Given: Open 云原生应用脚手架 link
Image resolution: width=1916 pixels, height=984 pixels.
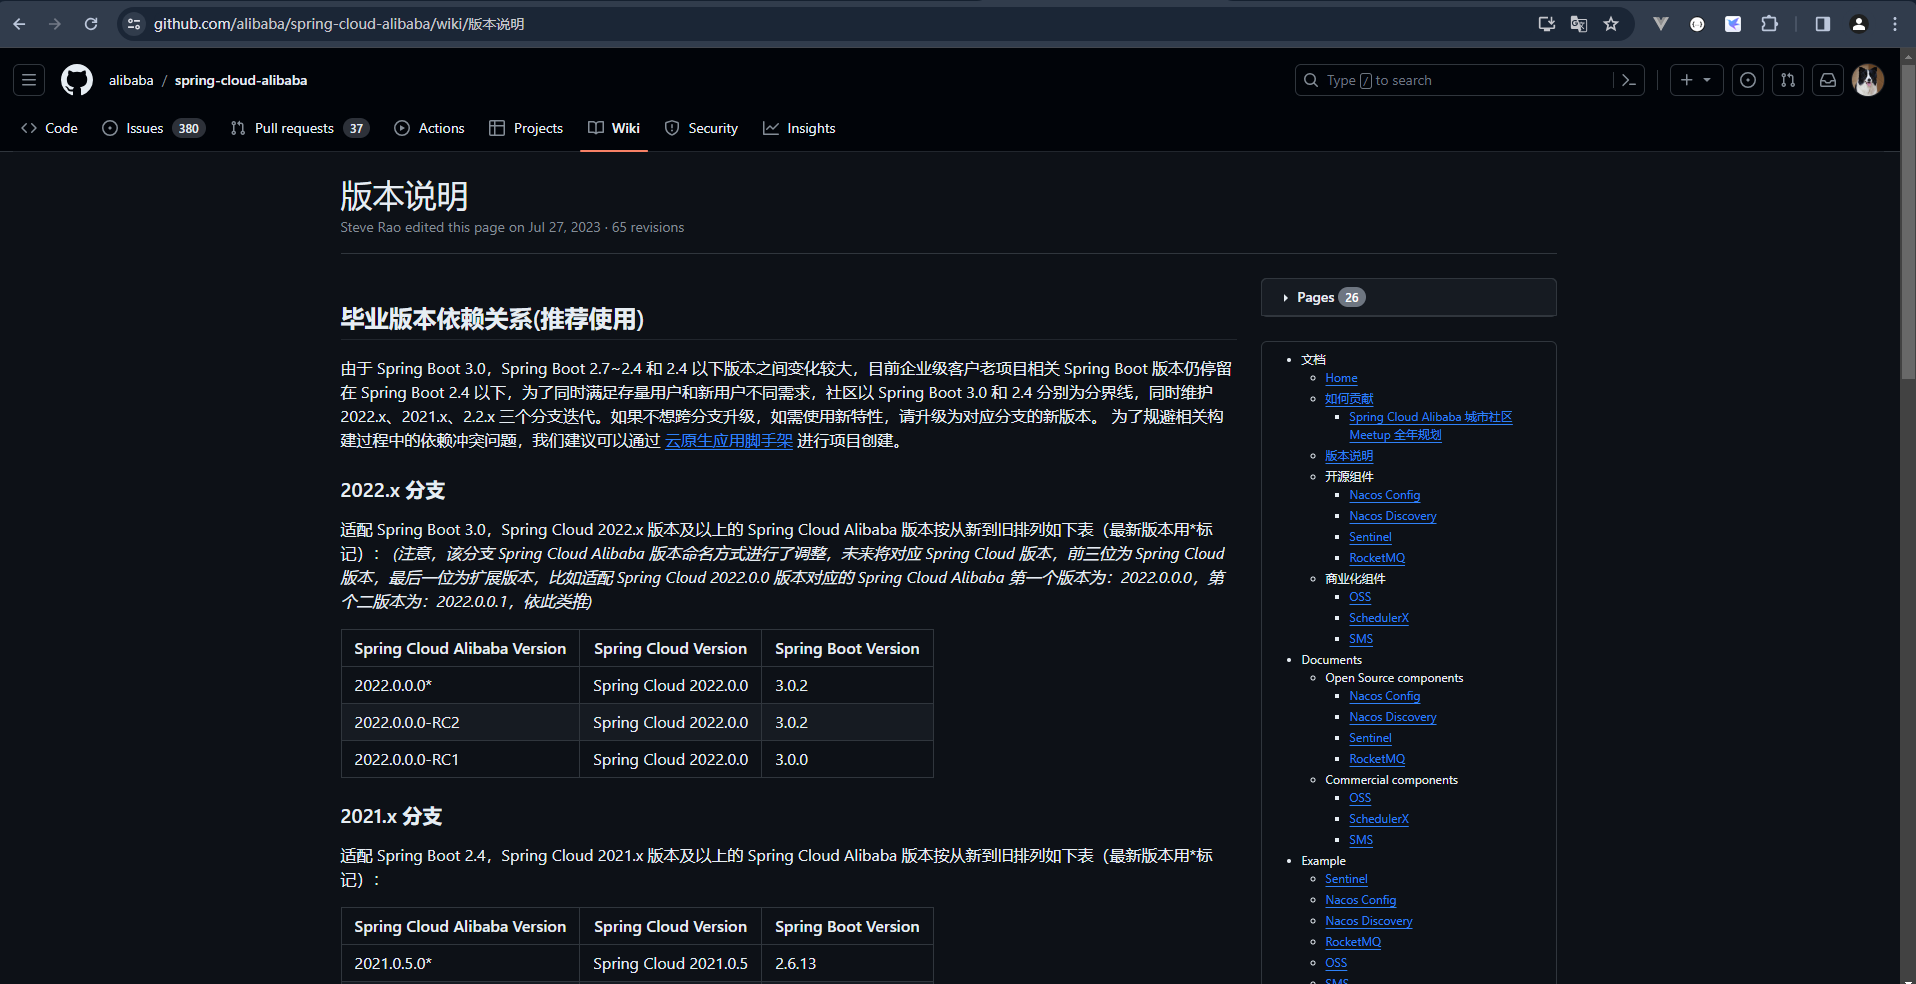Looking at the screenshot, I should (x=729, y=441).
